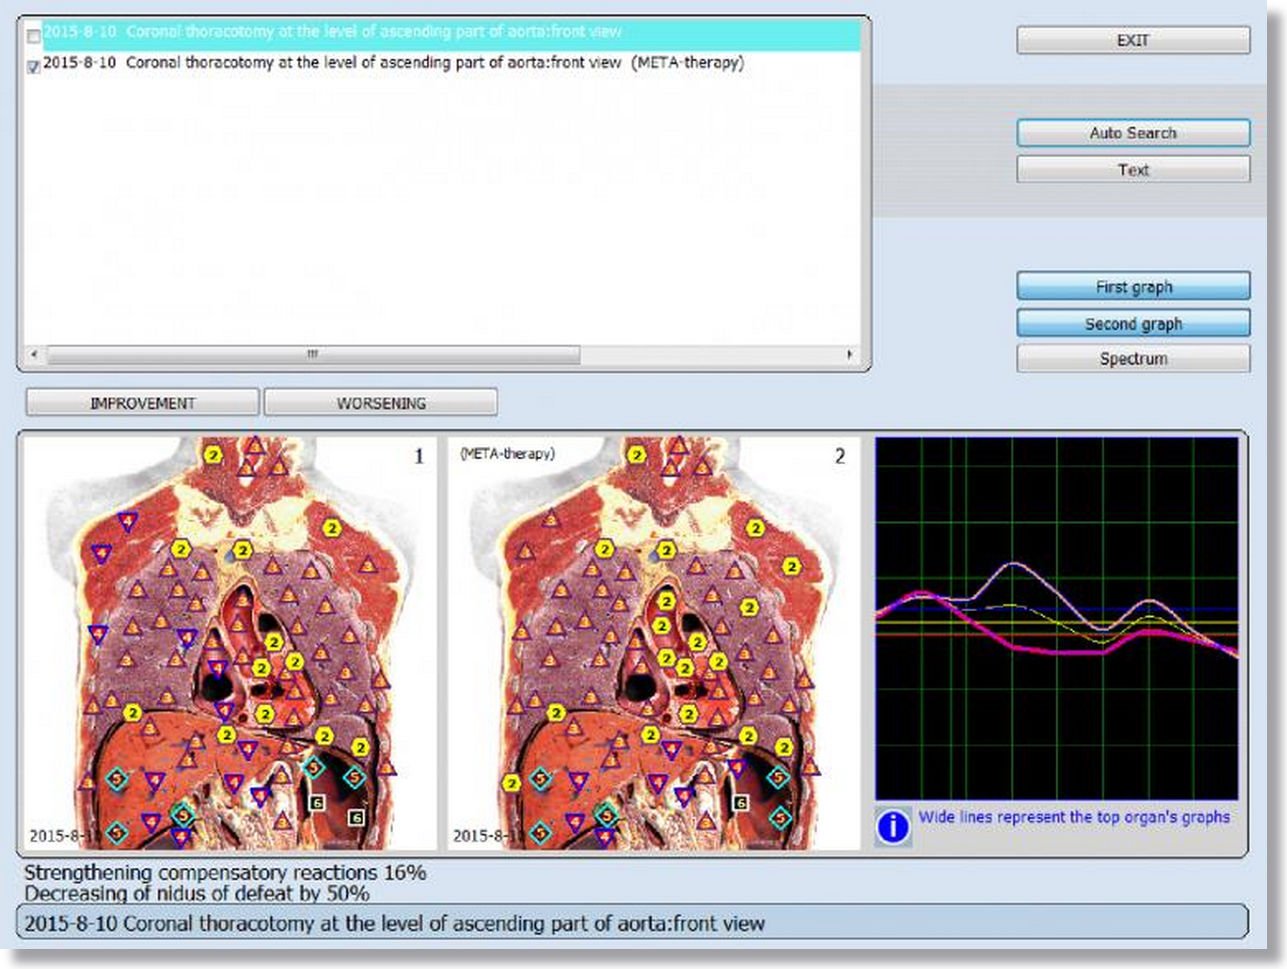
Task: Select the highlighted 2015-8-10 Coronal thoracotomy row
Action: point(442,34)
